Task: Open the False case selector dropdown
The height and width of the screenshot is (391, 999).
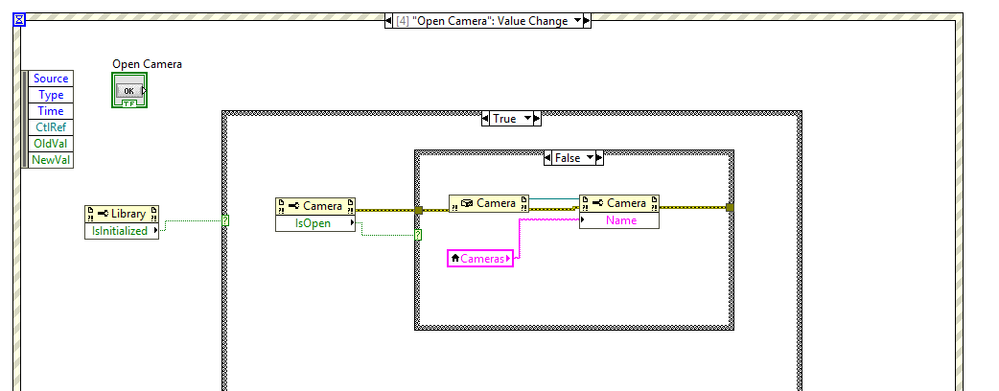Action: click(589, 158)
